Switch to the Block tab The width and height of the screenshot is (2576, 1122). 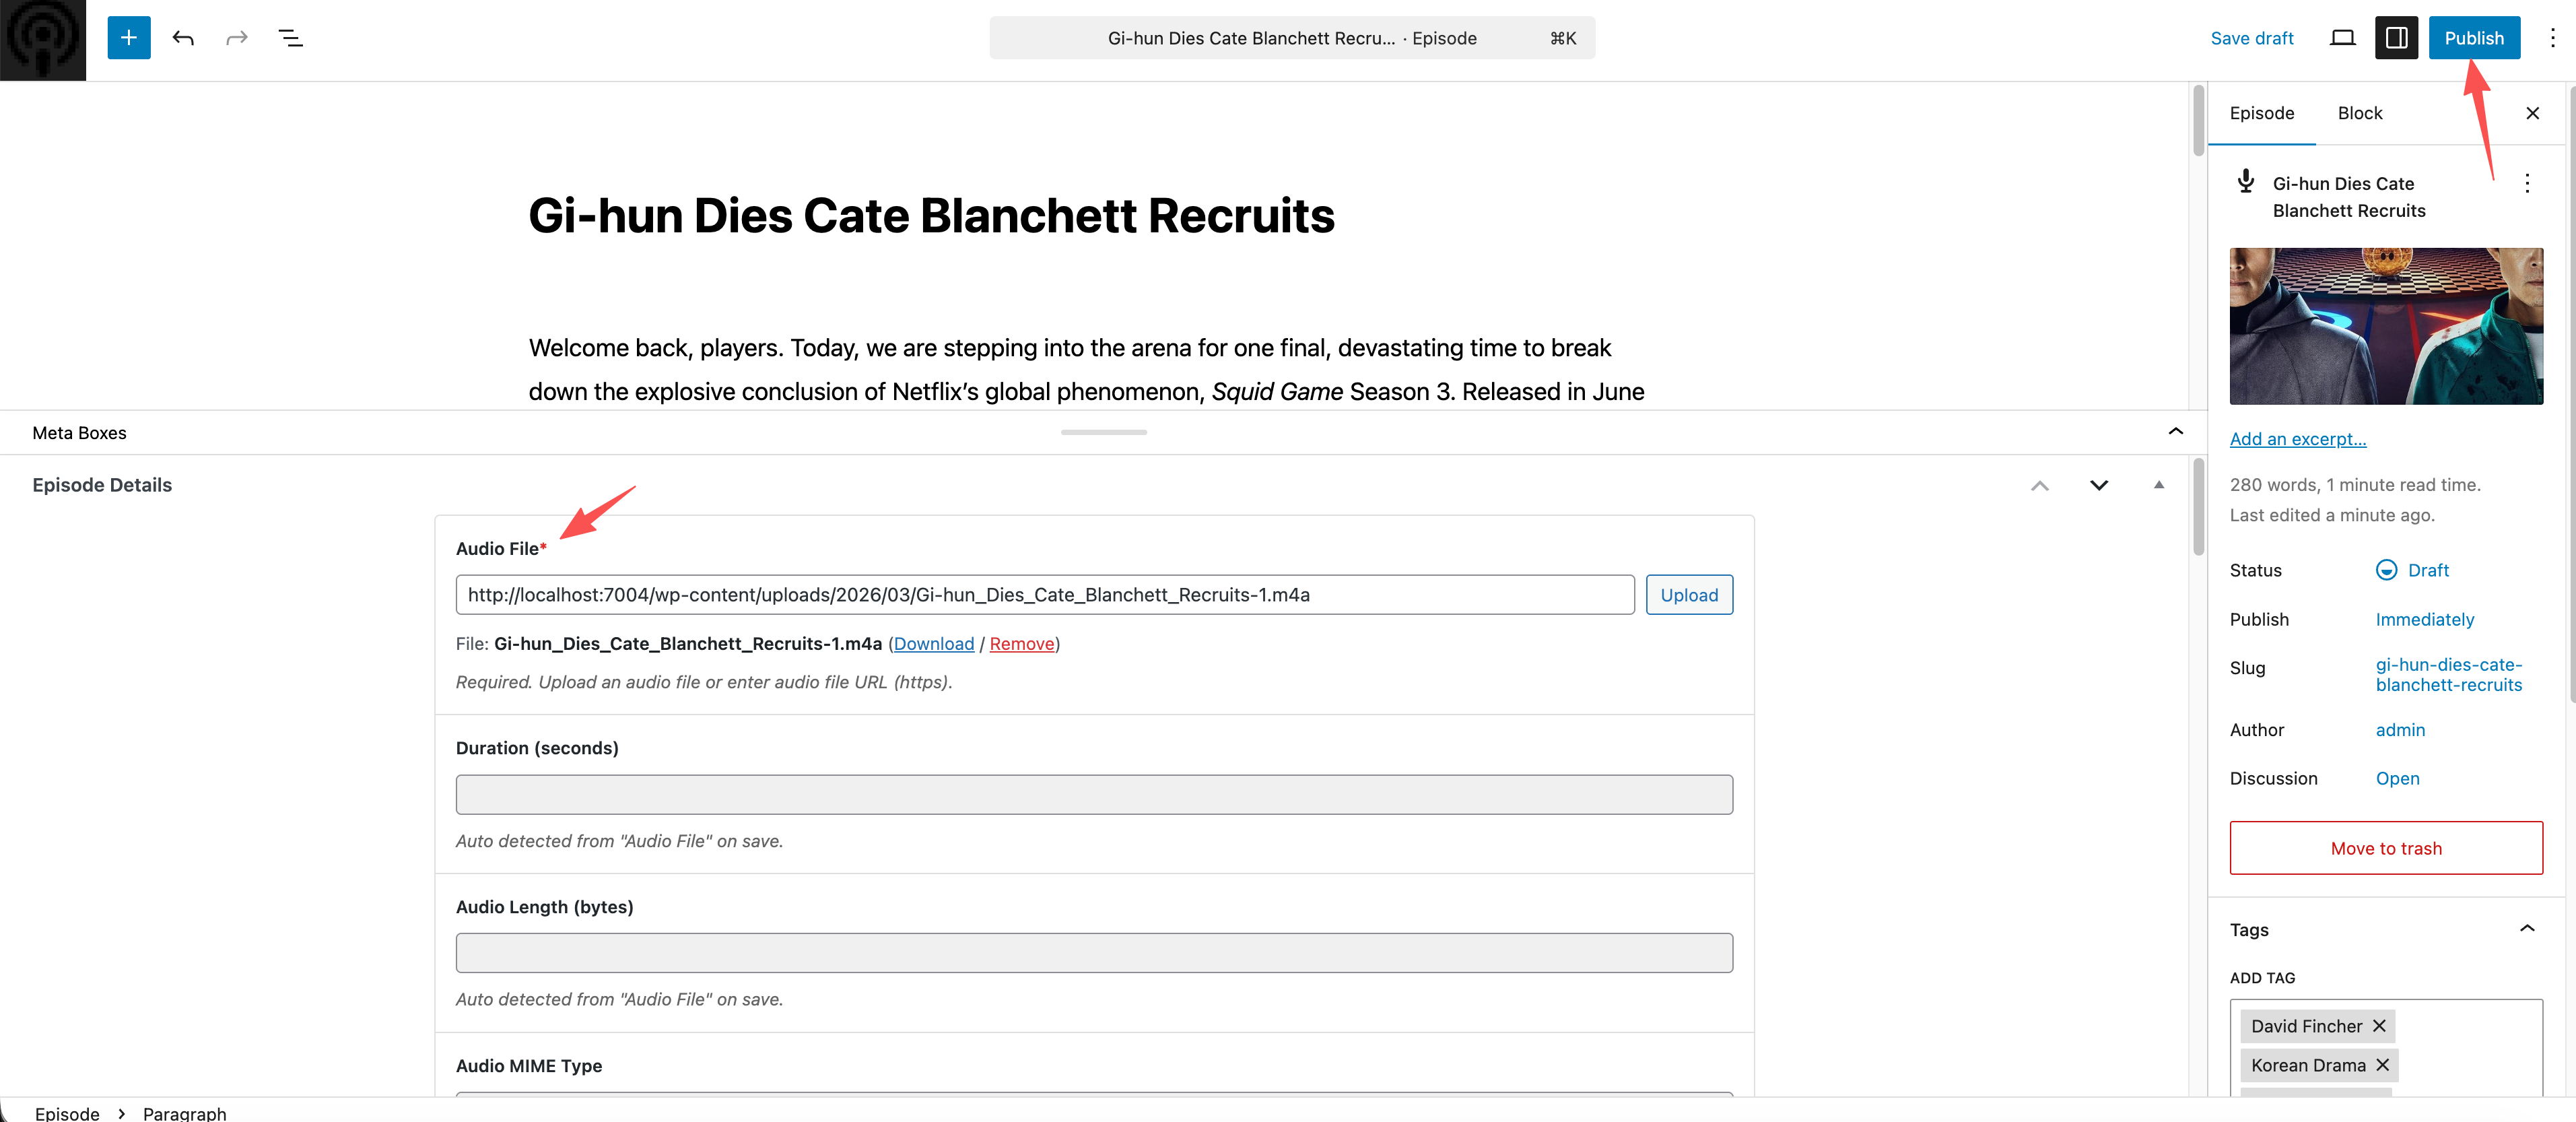click(x=2360, y=113)
